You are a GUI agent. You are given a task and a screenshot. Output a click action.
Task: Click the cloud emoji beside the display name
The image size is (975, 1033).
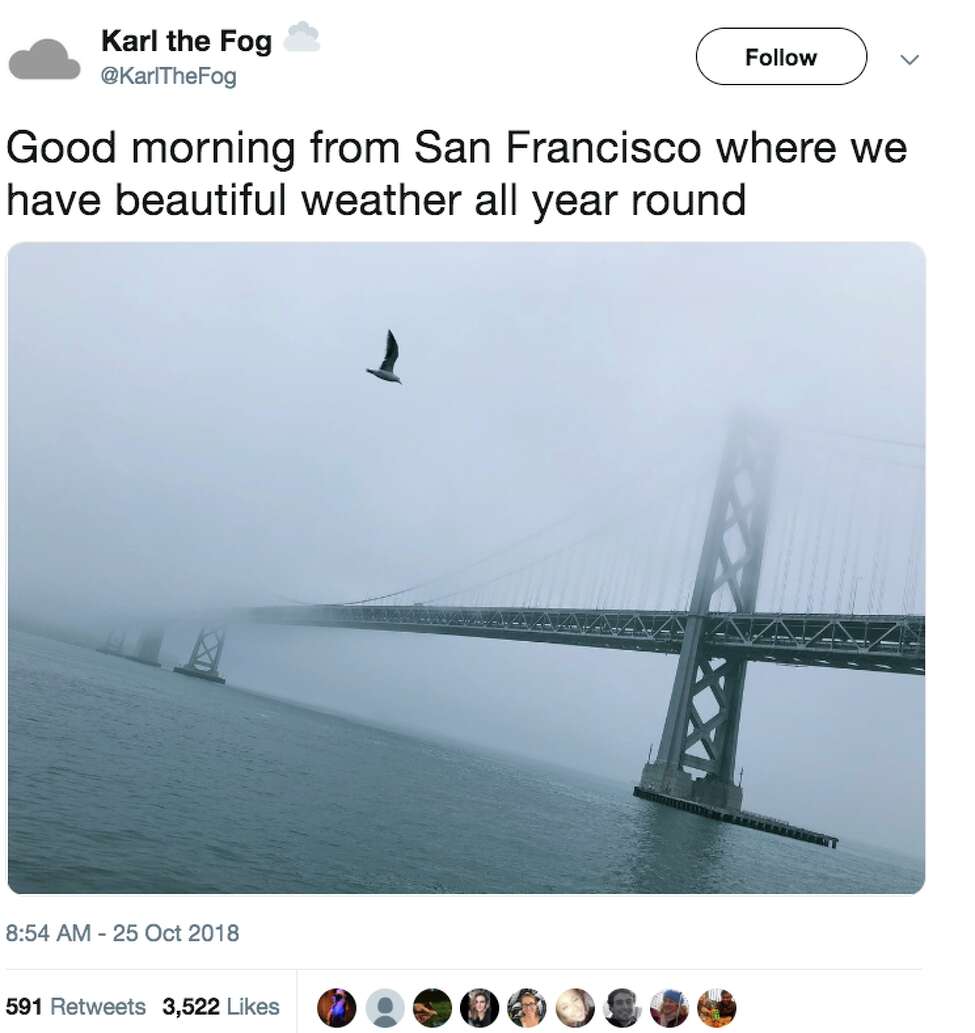302,39
